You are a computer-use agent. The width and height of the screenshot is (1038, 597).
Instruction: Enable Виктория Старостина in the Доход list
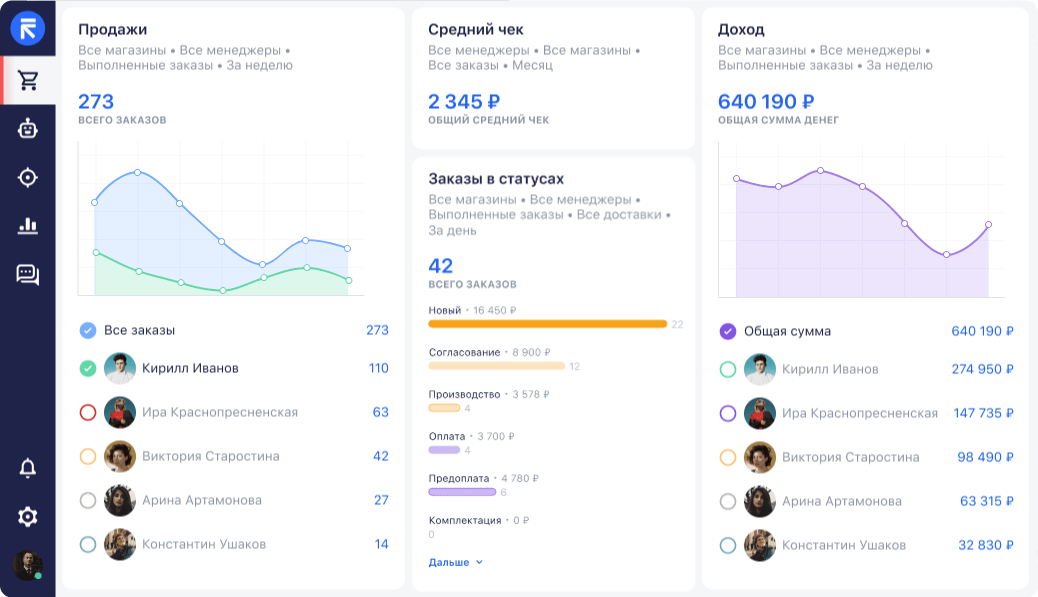(x=728, y=457)
